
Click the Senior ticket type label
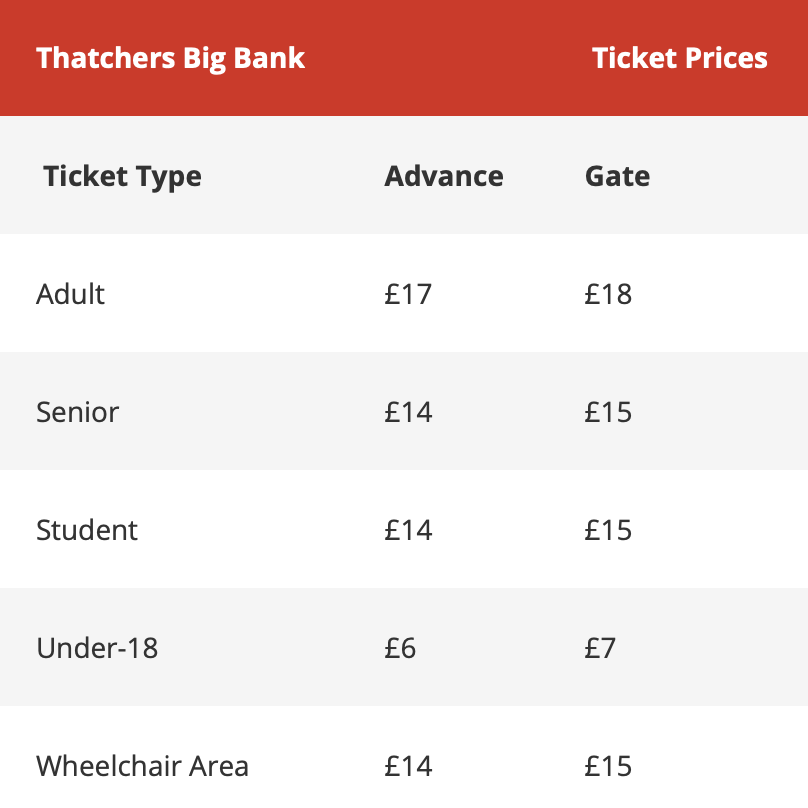(78, 412)
